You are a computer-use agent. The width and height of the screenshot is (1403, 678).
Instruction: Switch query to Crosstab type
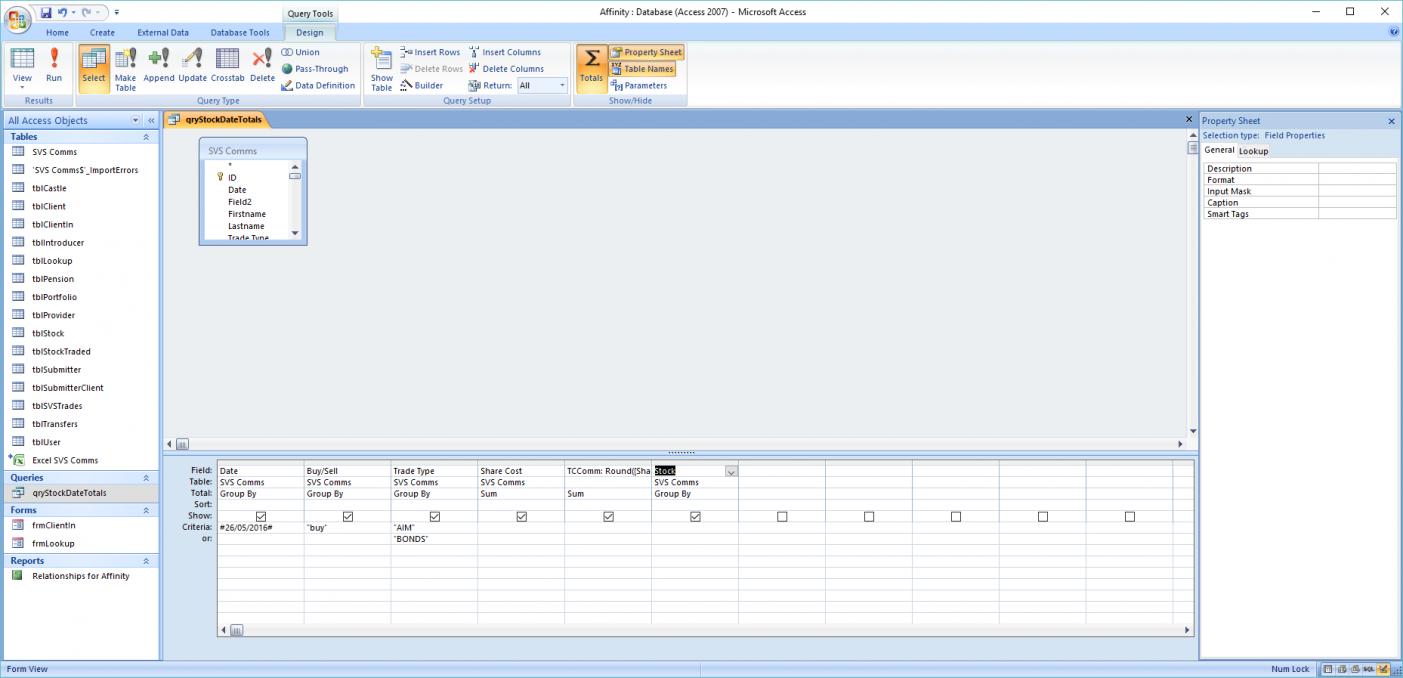click(228, 65)
